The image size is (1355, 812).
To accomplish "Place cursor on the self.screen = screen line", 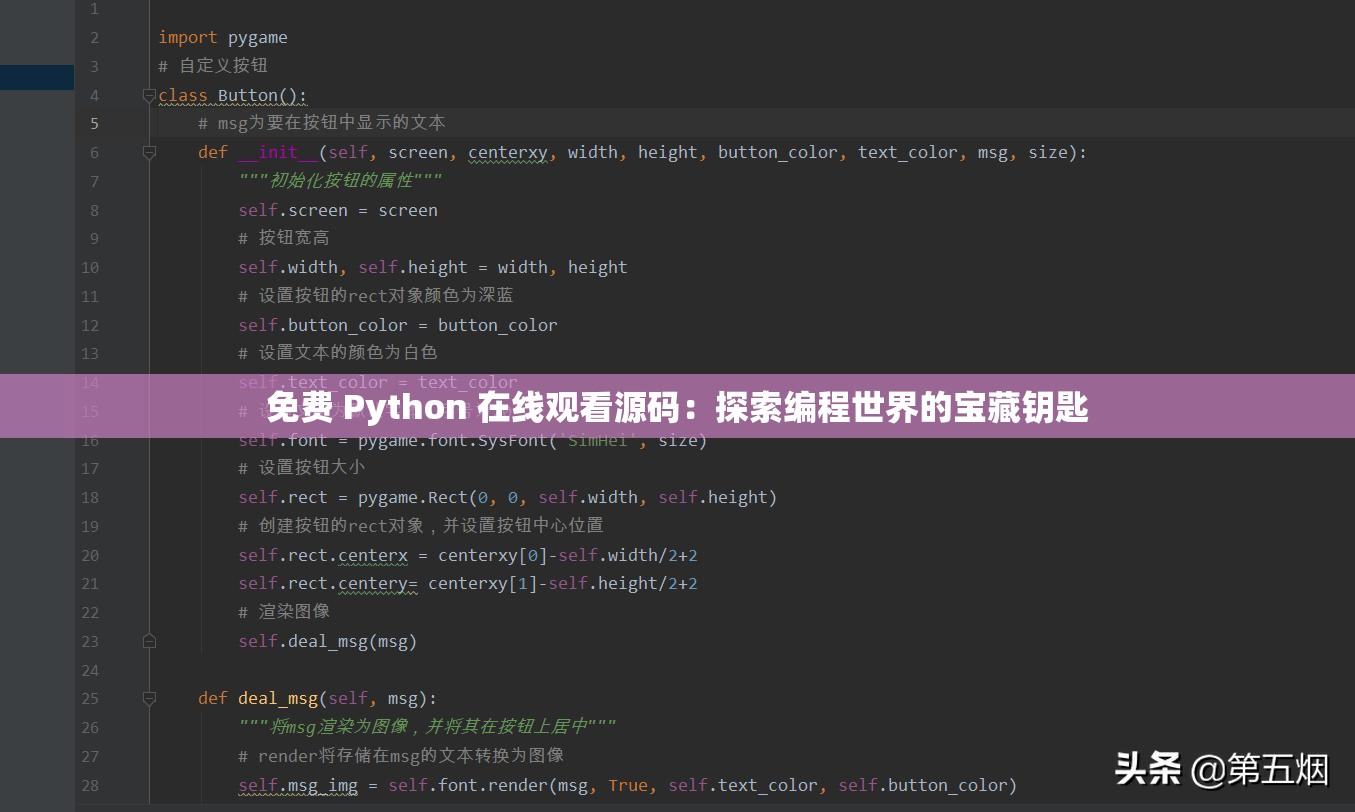I will click(337, 210).
